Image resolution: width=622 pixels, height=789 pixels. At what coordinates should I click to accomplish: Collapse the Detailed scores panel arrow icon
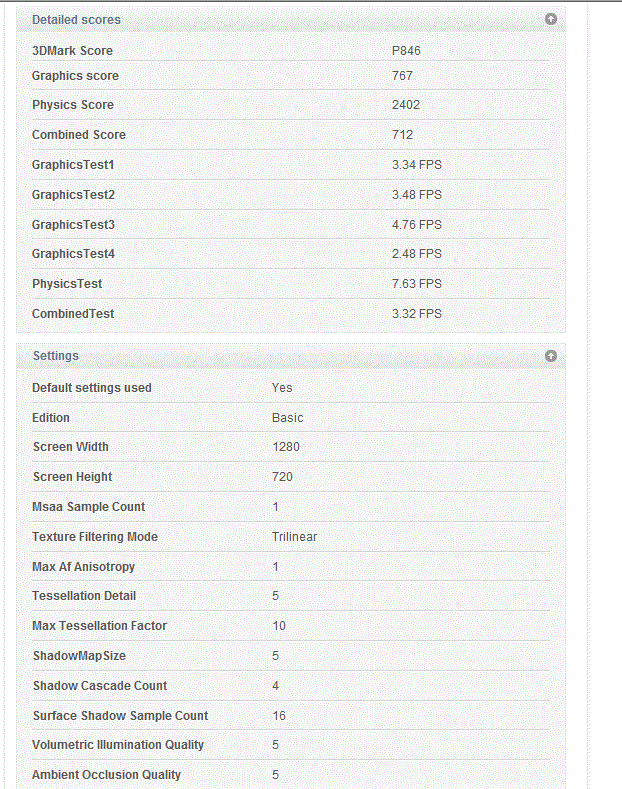point(550,19)
